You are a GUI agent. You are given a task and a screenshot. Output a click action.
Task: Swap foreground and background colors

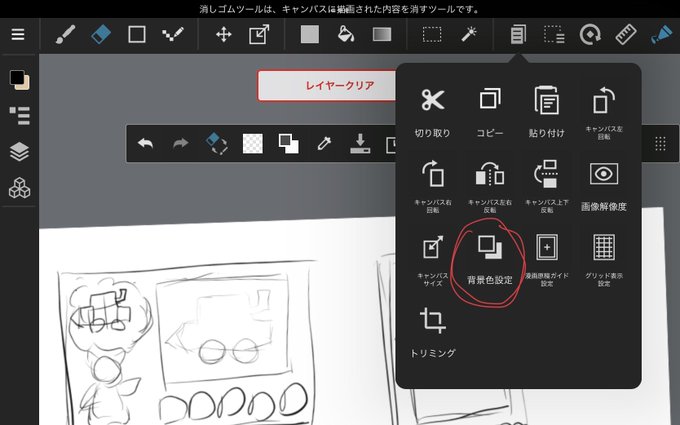click(x=288, y=144)
